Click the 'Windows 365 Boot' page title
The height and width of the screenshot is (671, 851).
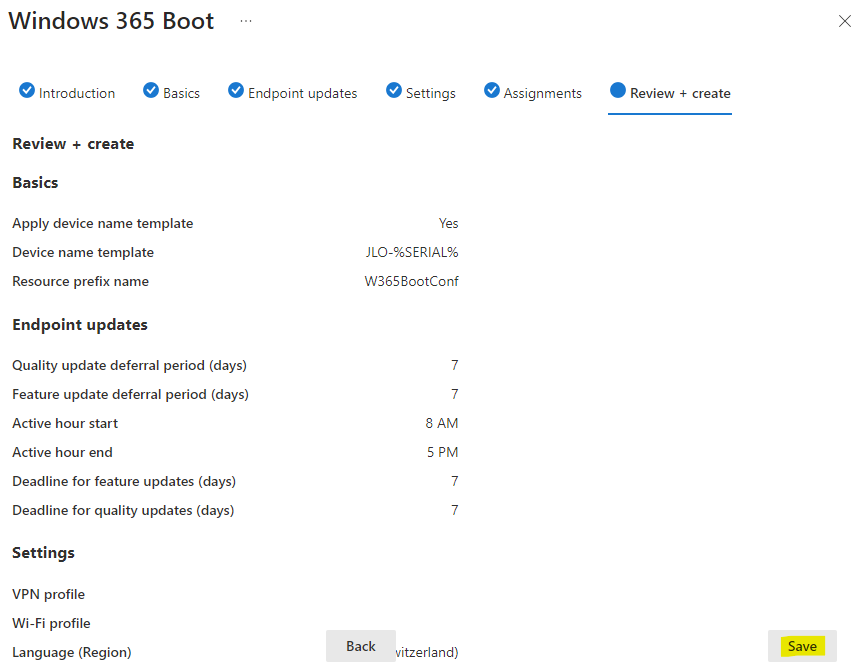point(111,21)
